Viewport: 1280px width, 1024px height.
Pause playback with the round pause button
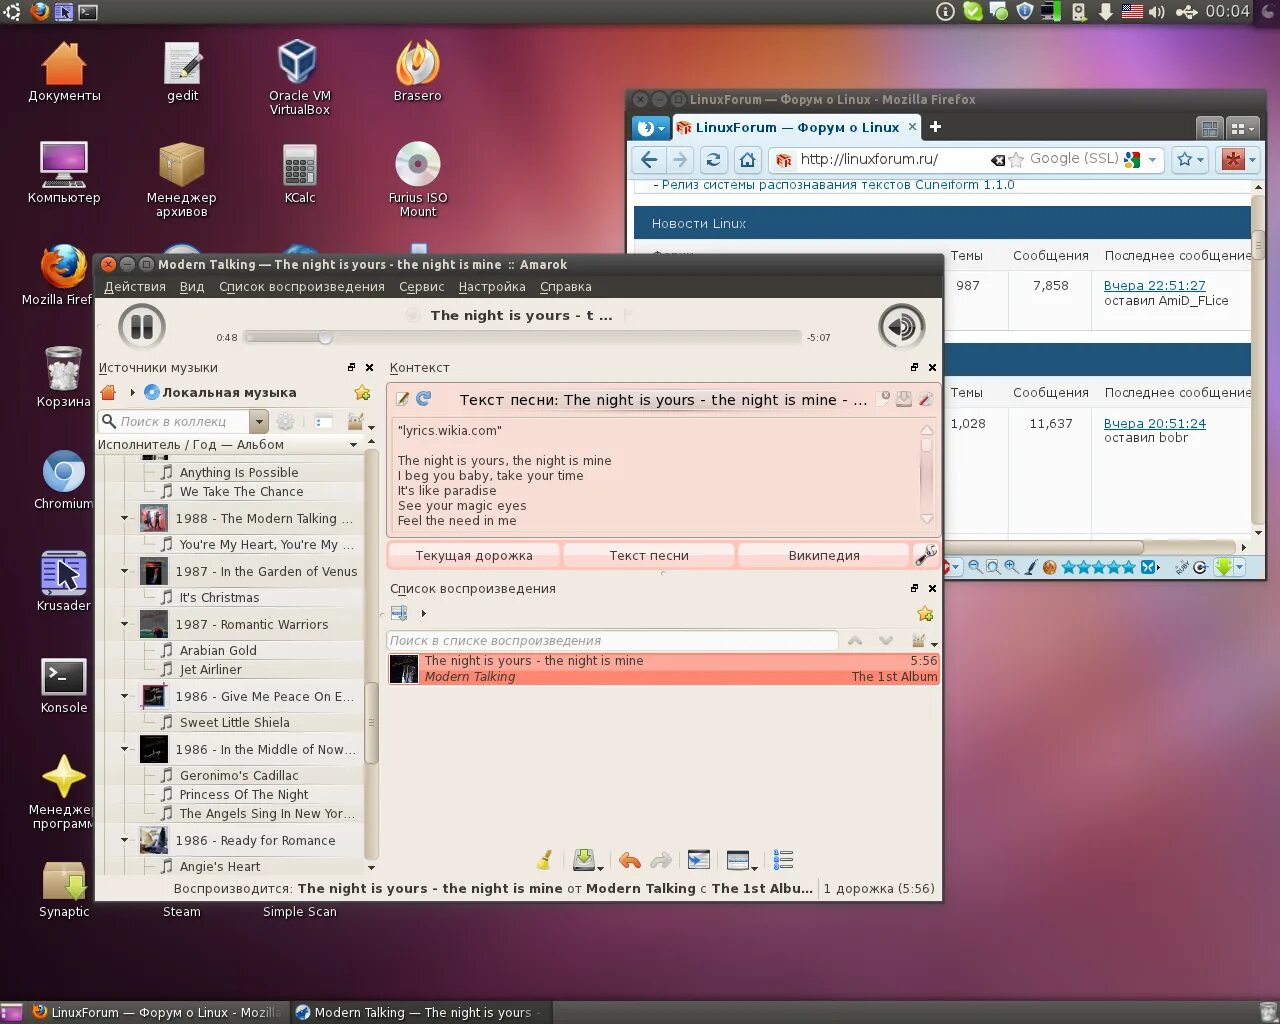[142, 326]
